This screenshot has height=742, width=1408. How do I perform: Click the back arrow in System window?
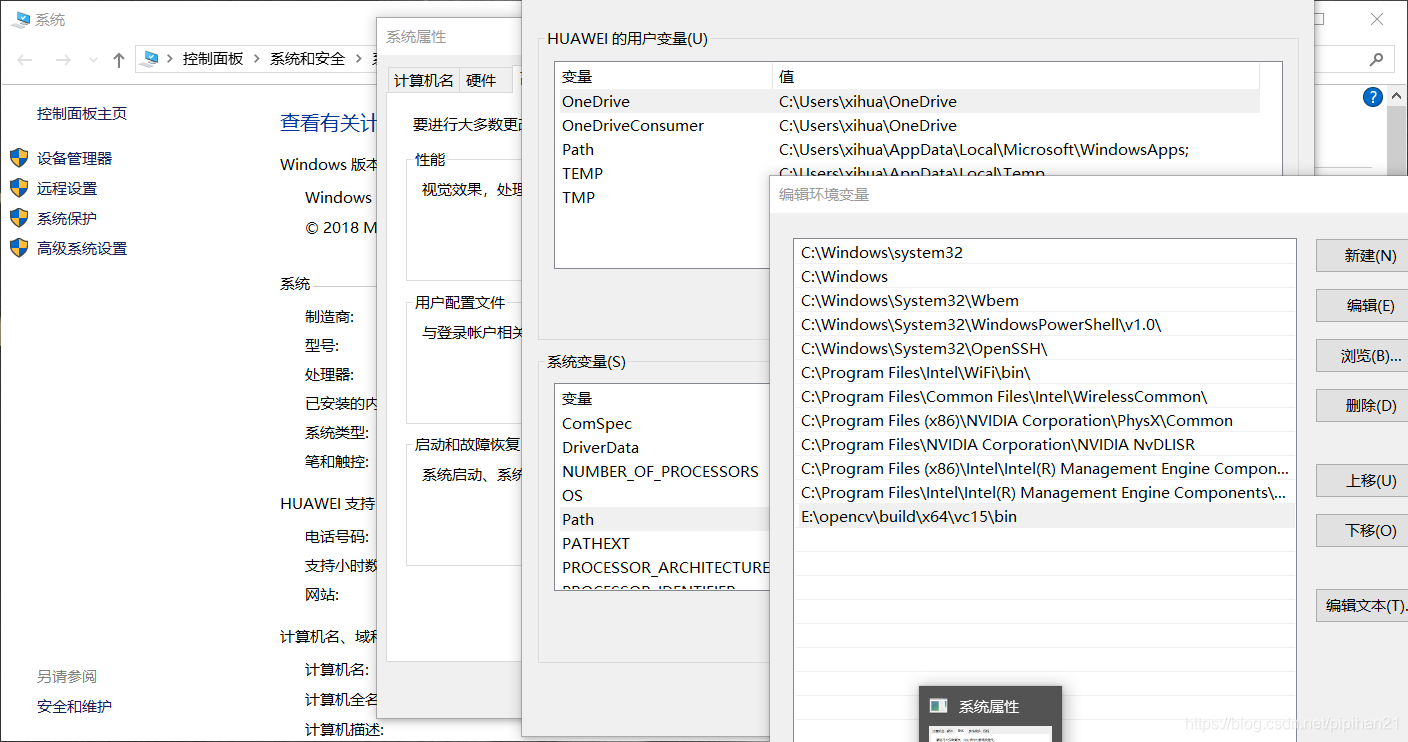point(25,60)
